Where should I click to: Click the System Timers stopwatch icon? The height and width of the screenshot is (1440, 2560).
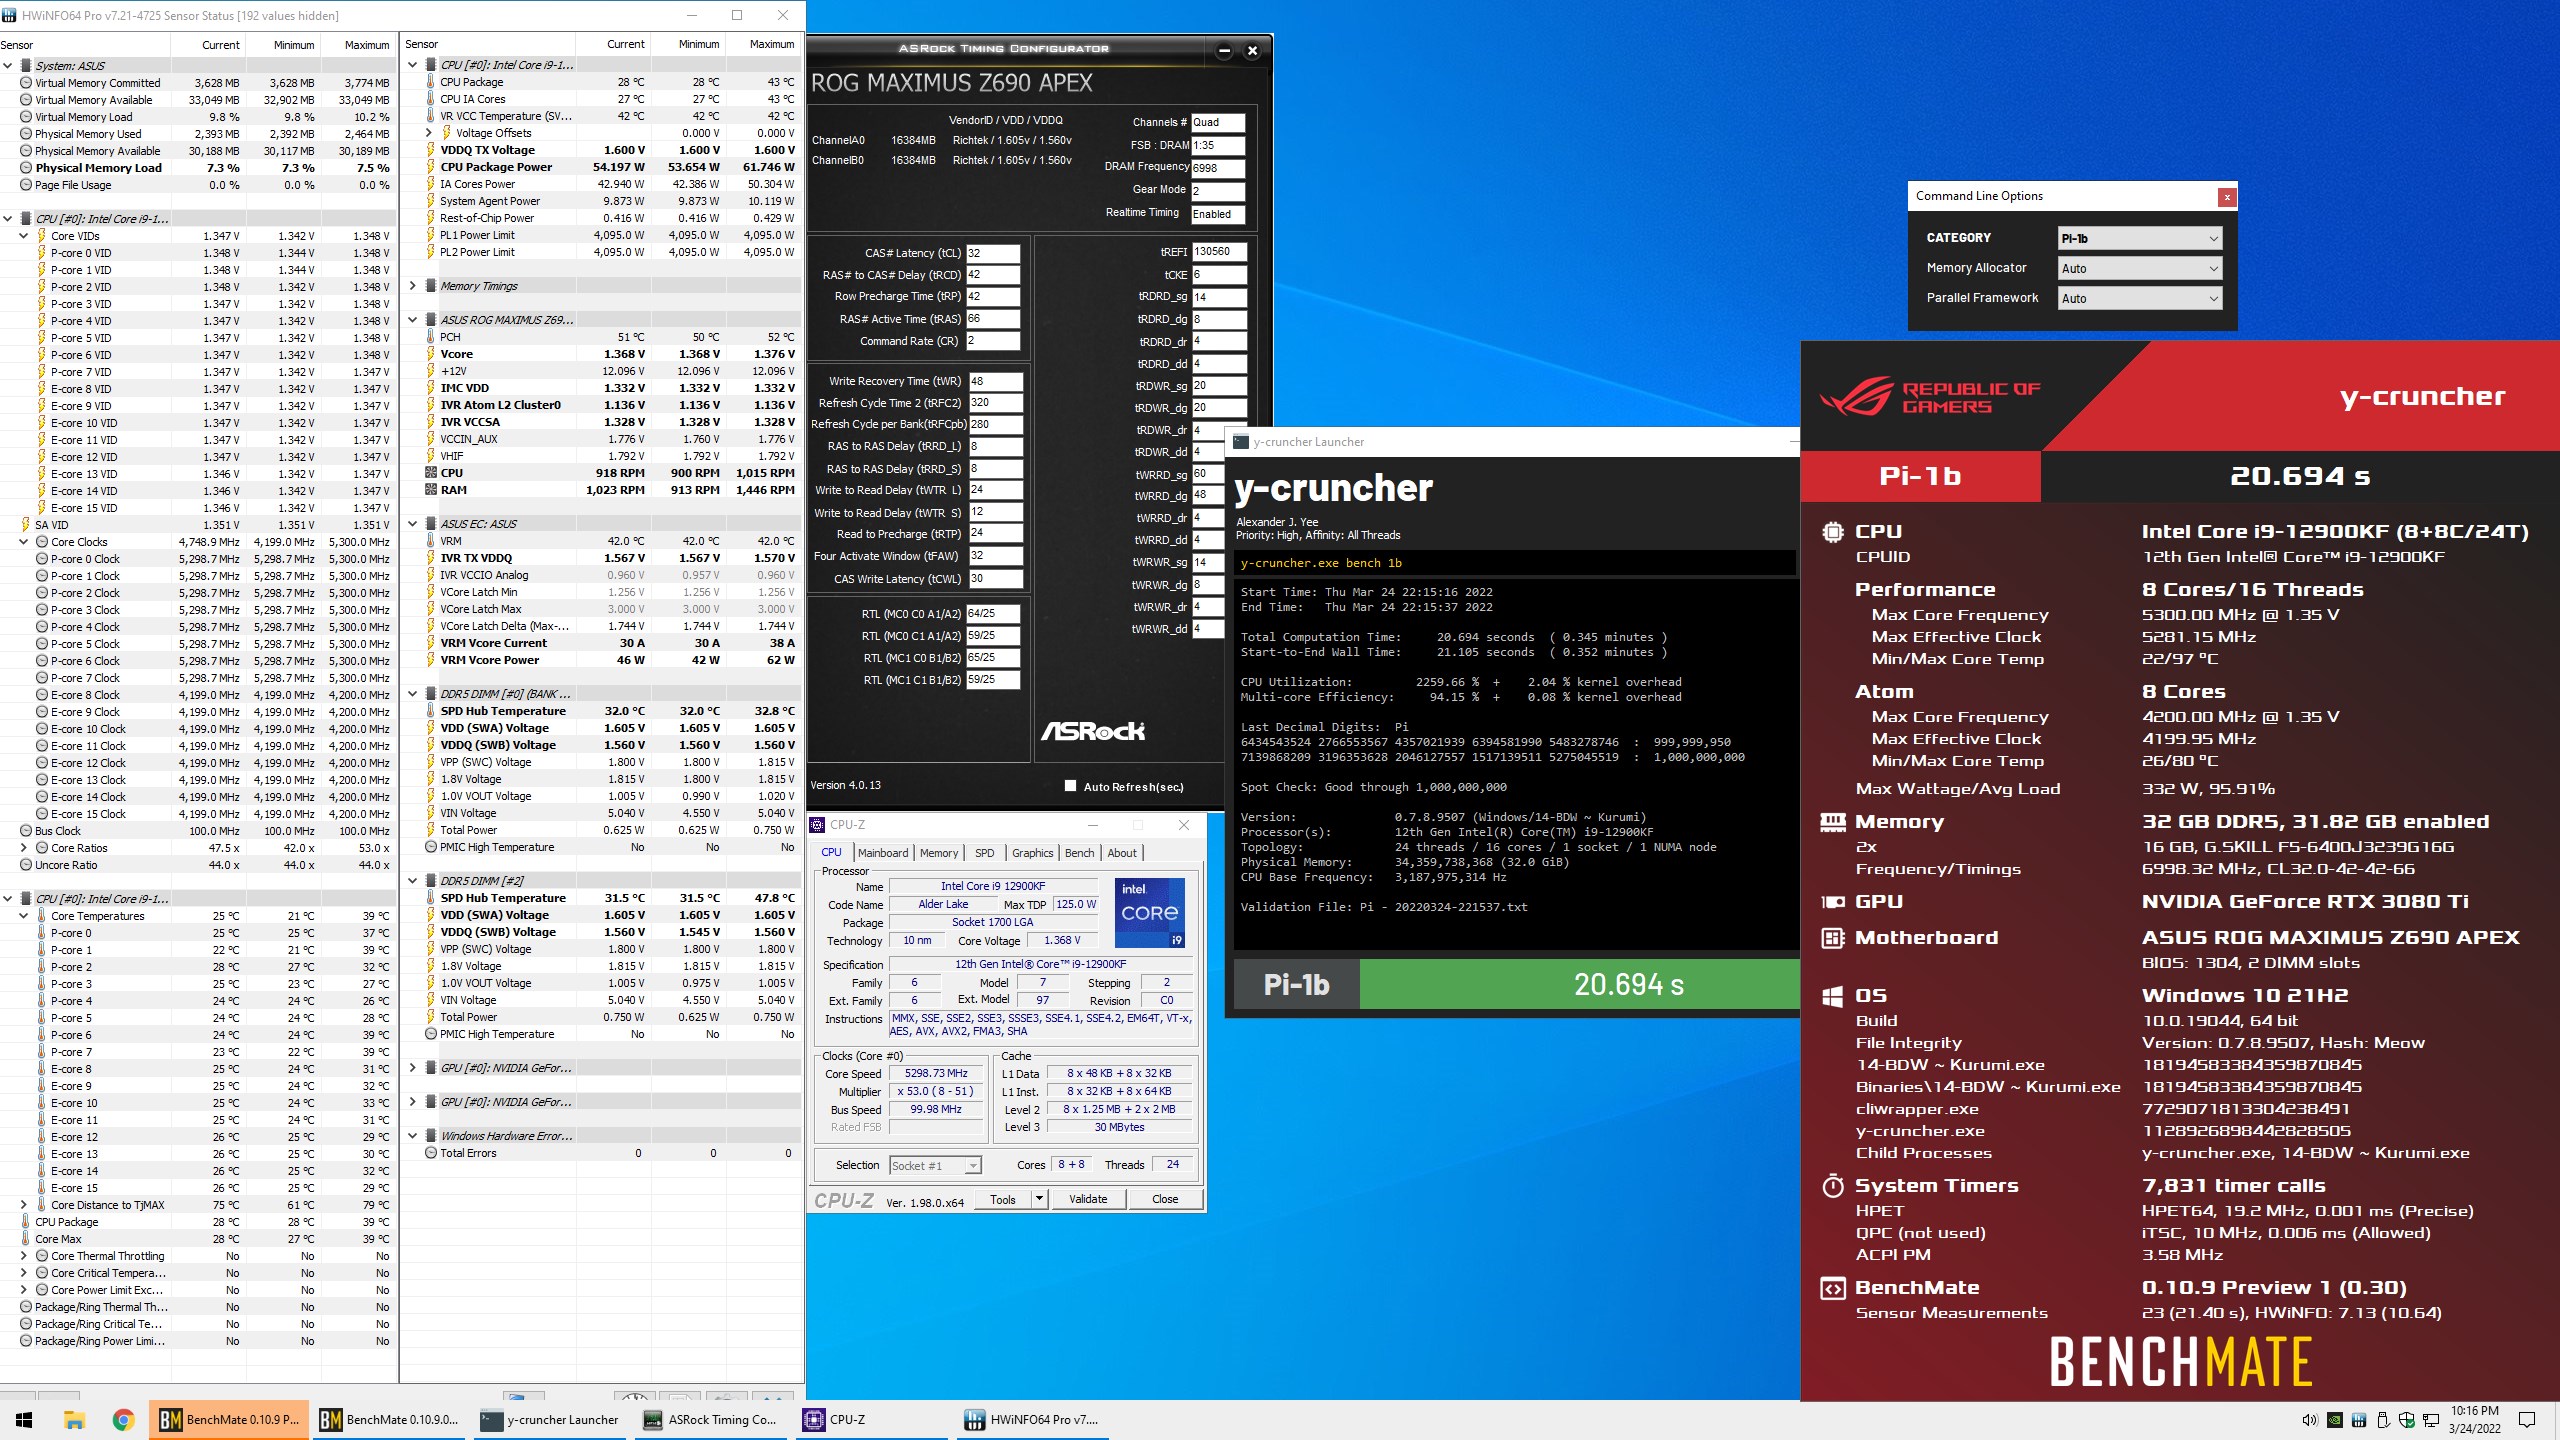click(1832, 1186)
